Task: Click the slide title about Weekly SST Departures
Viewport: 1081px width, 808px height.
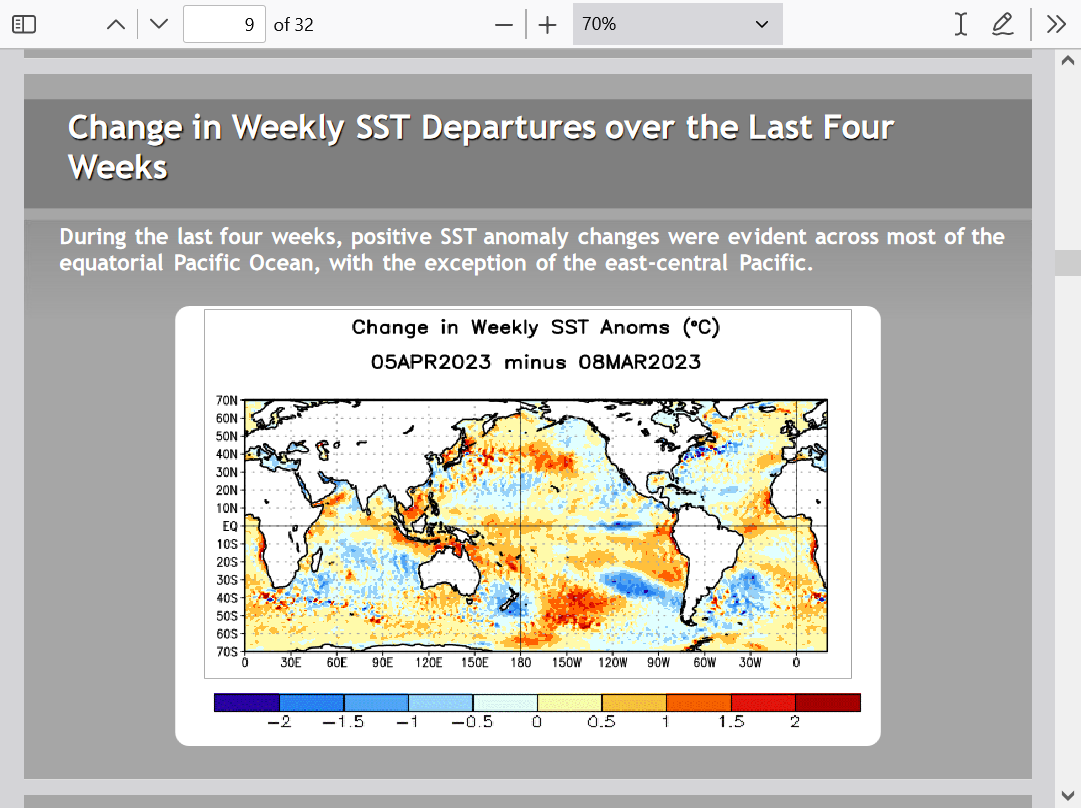Action: click(x=480, y=147)
